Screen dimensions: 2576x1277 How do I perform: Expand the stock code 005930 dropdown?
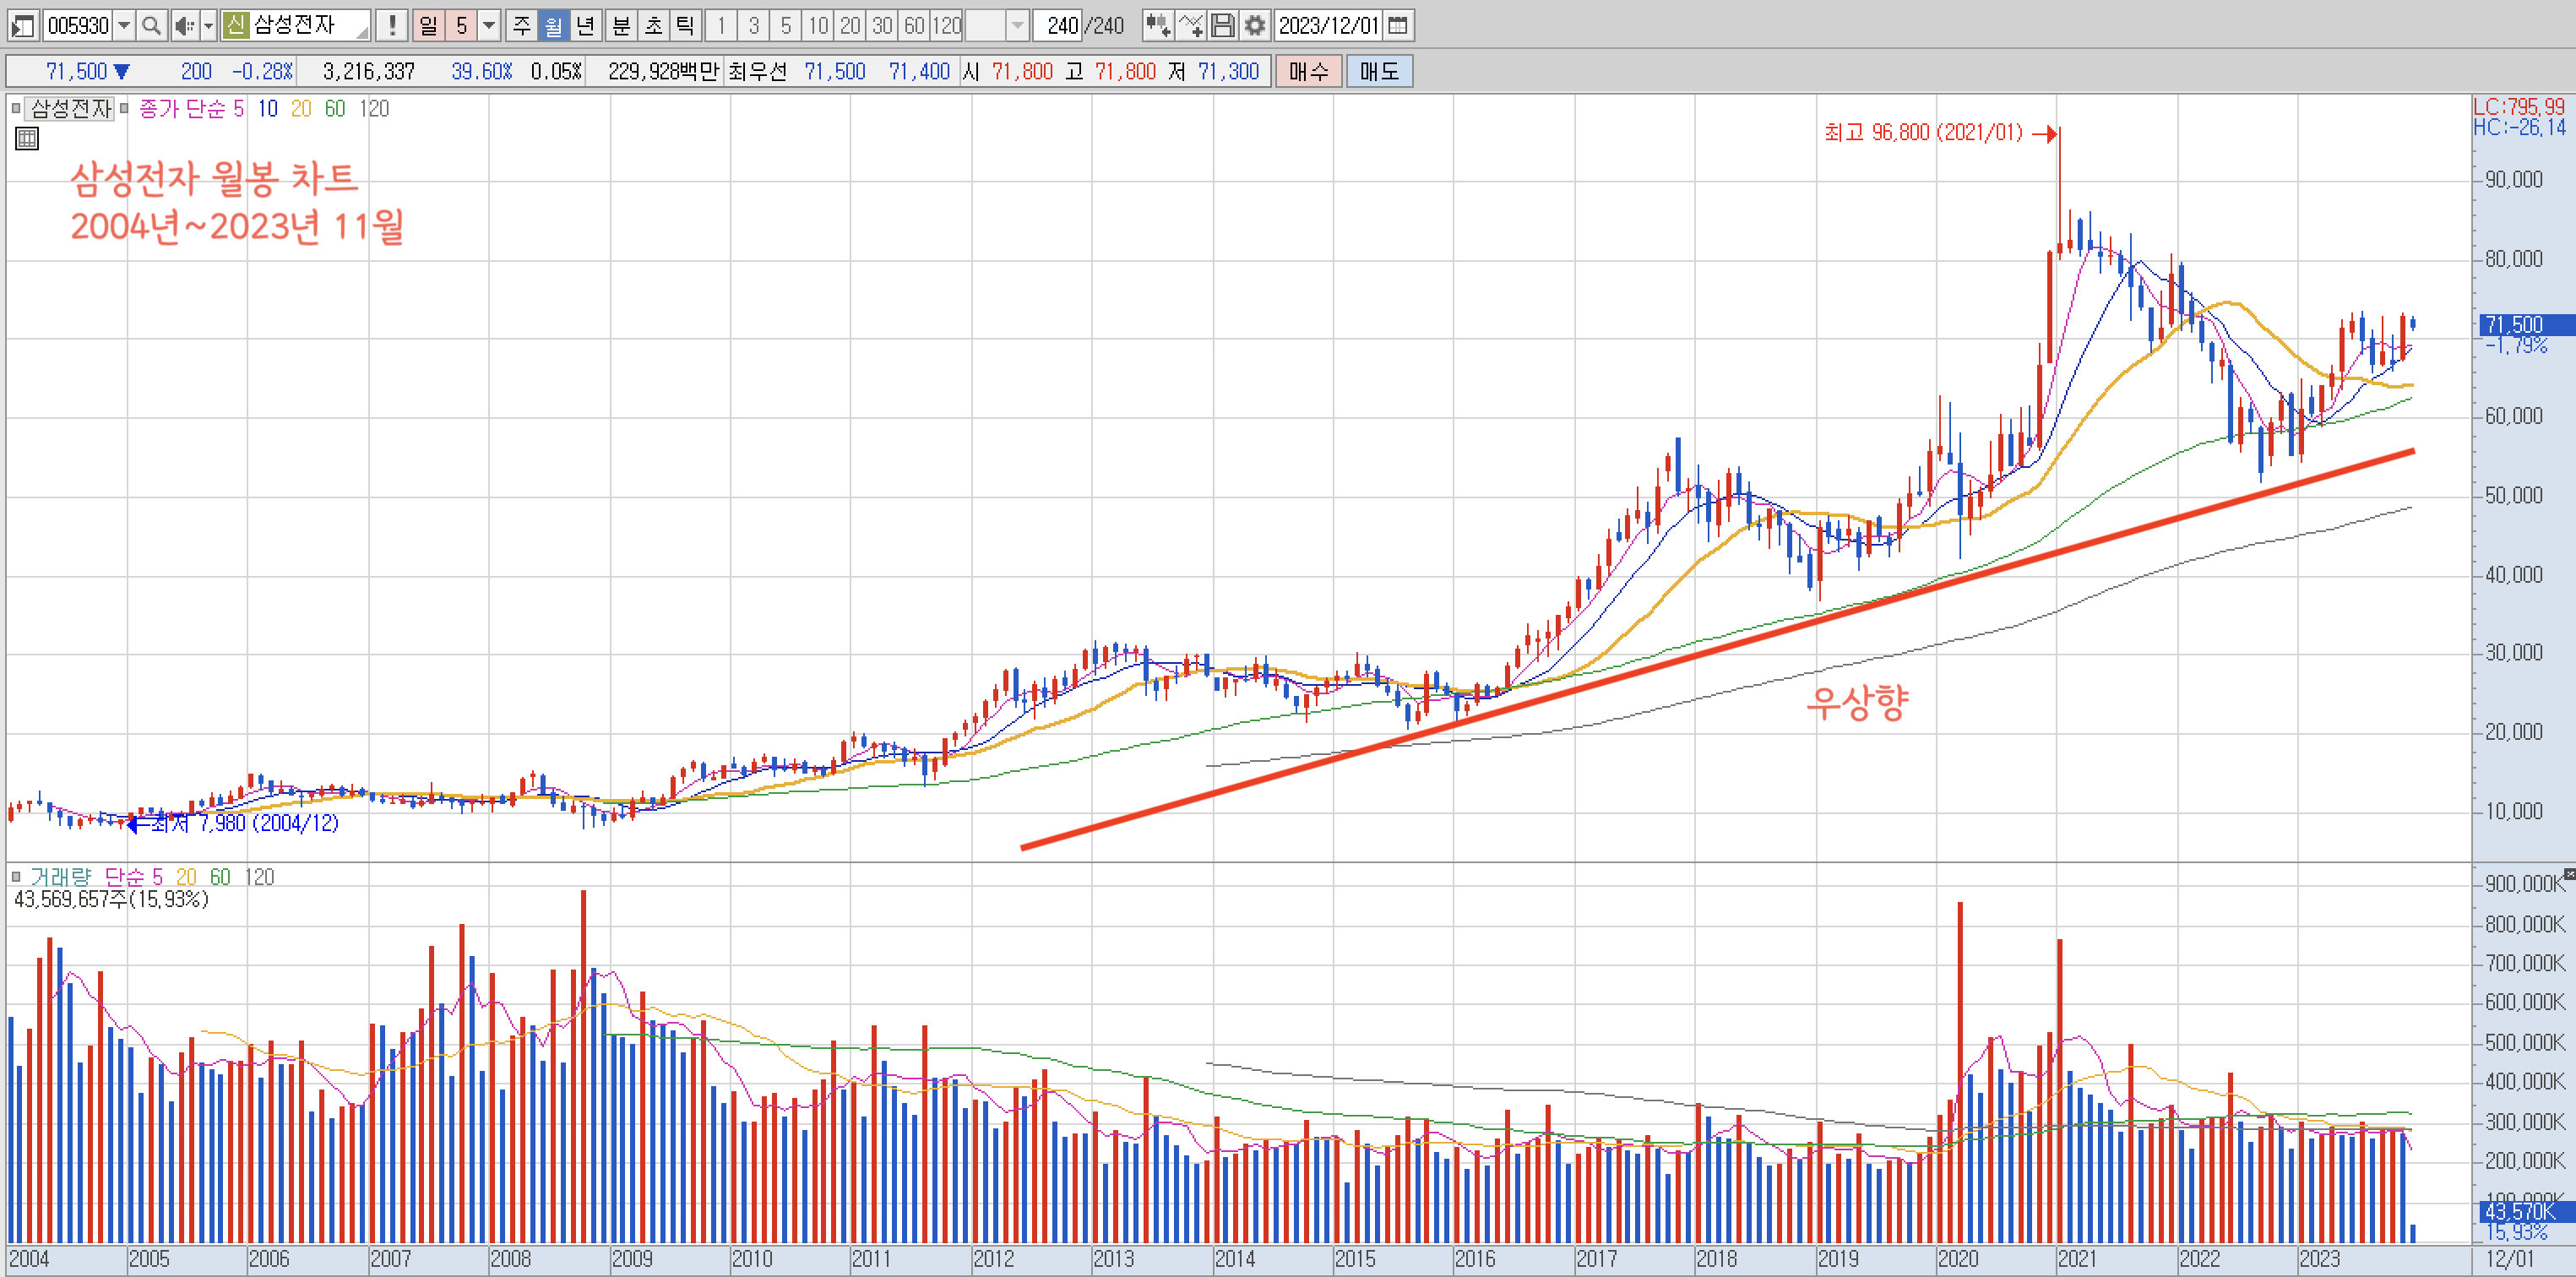[124, 26]
